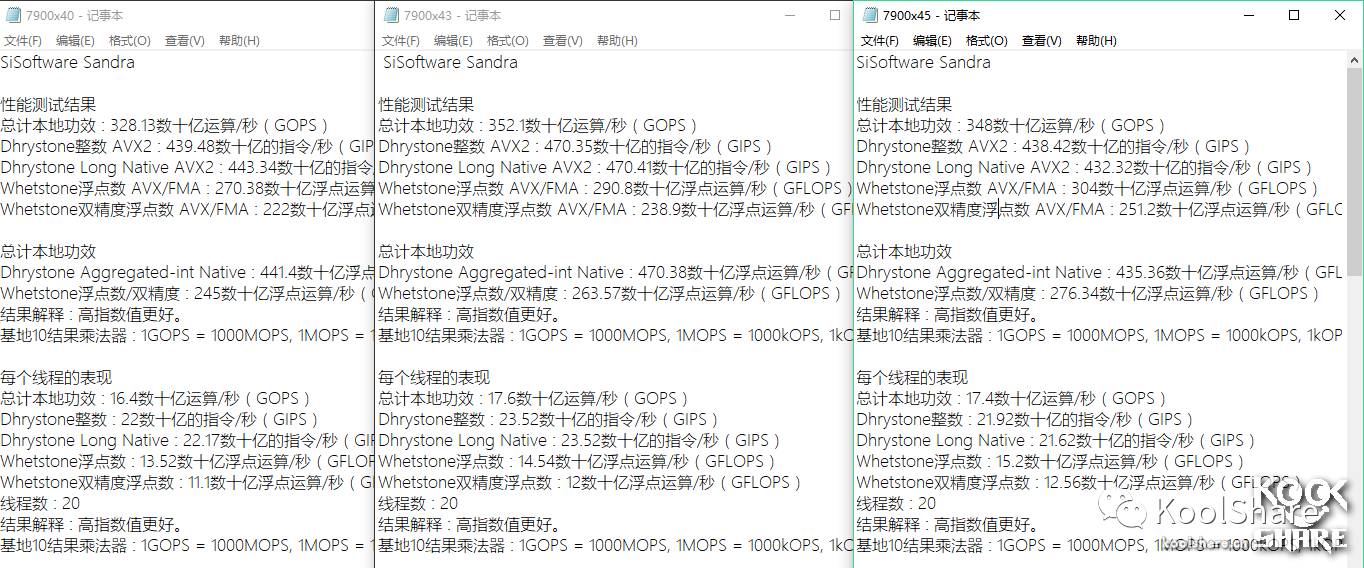Open 格式(O) menu in 7900x40 window
The image size is (1364, 568).
(x=129, y=41)
